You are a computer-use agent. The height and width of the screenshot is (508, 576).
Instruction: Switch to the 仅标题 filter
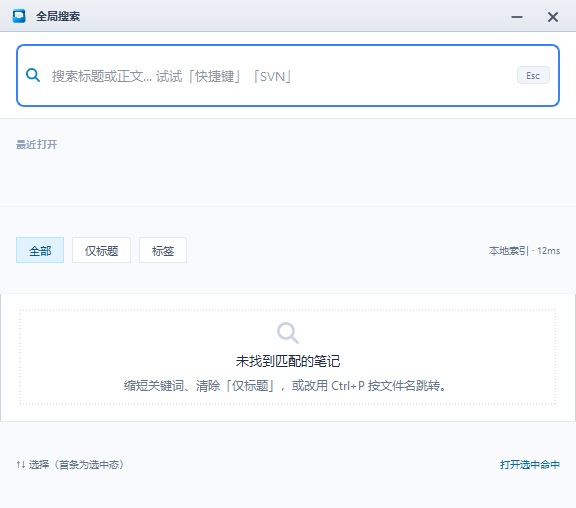coord(101,250)
